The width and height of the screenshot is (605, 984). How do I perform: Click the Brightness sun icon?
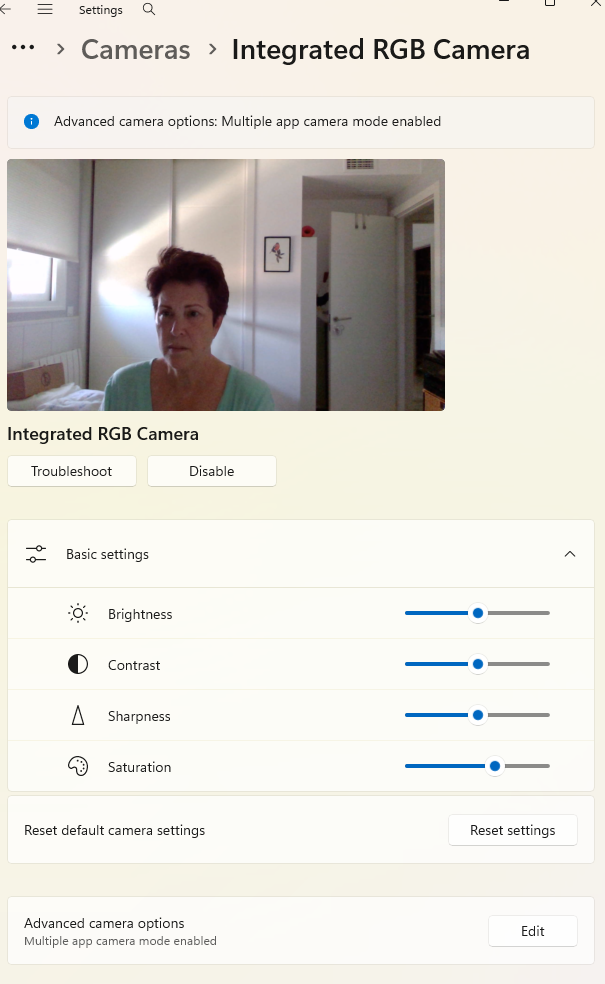click(x=78, y=613)
